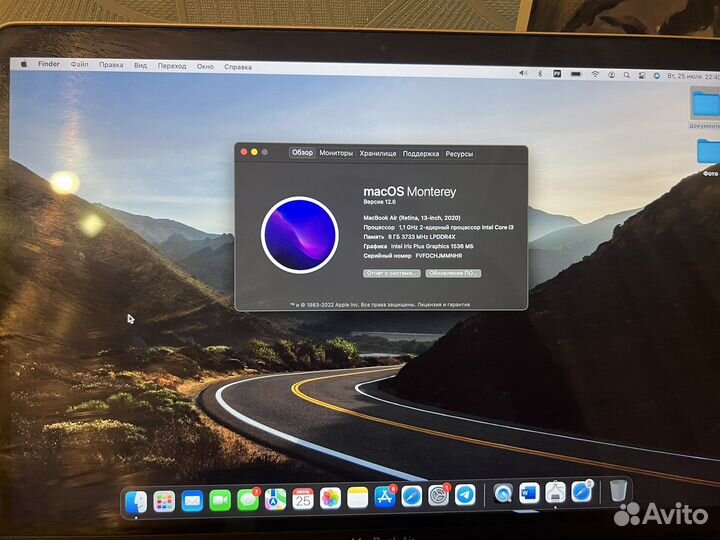Select the Обзор tab
720x540 pixels.
tap(302, 152)
